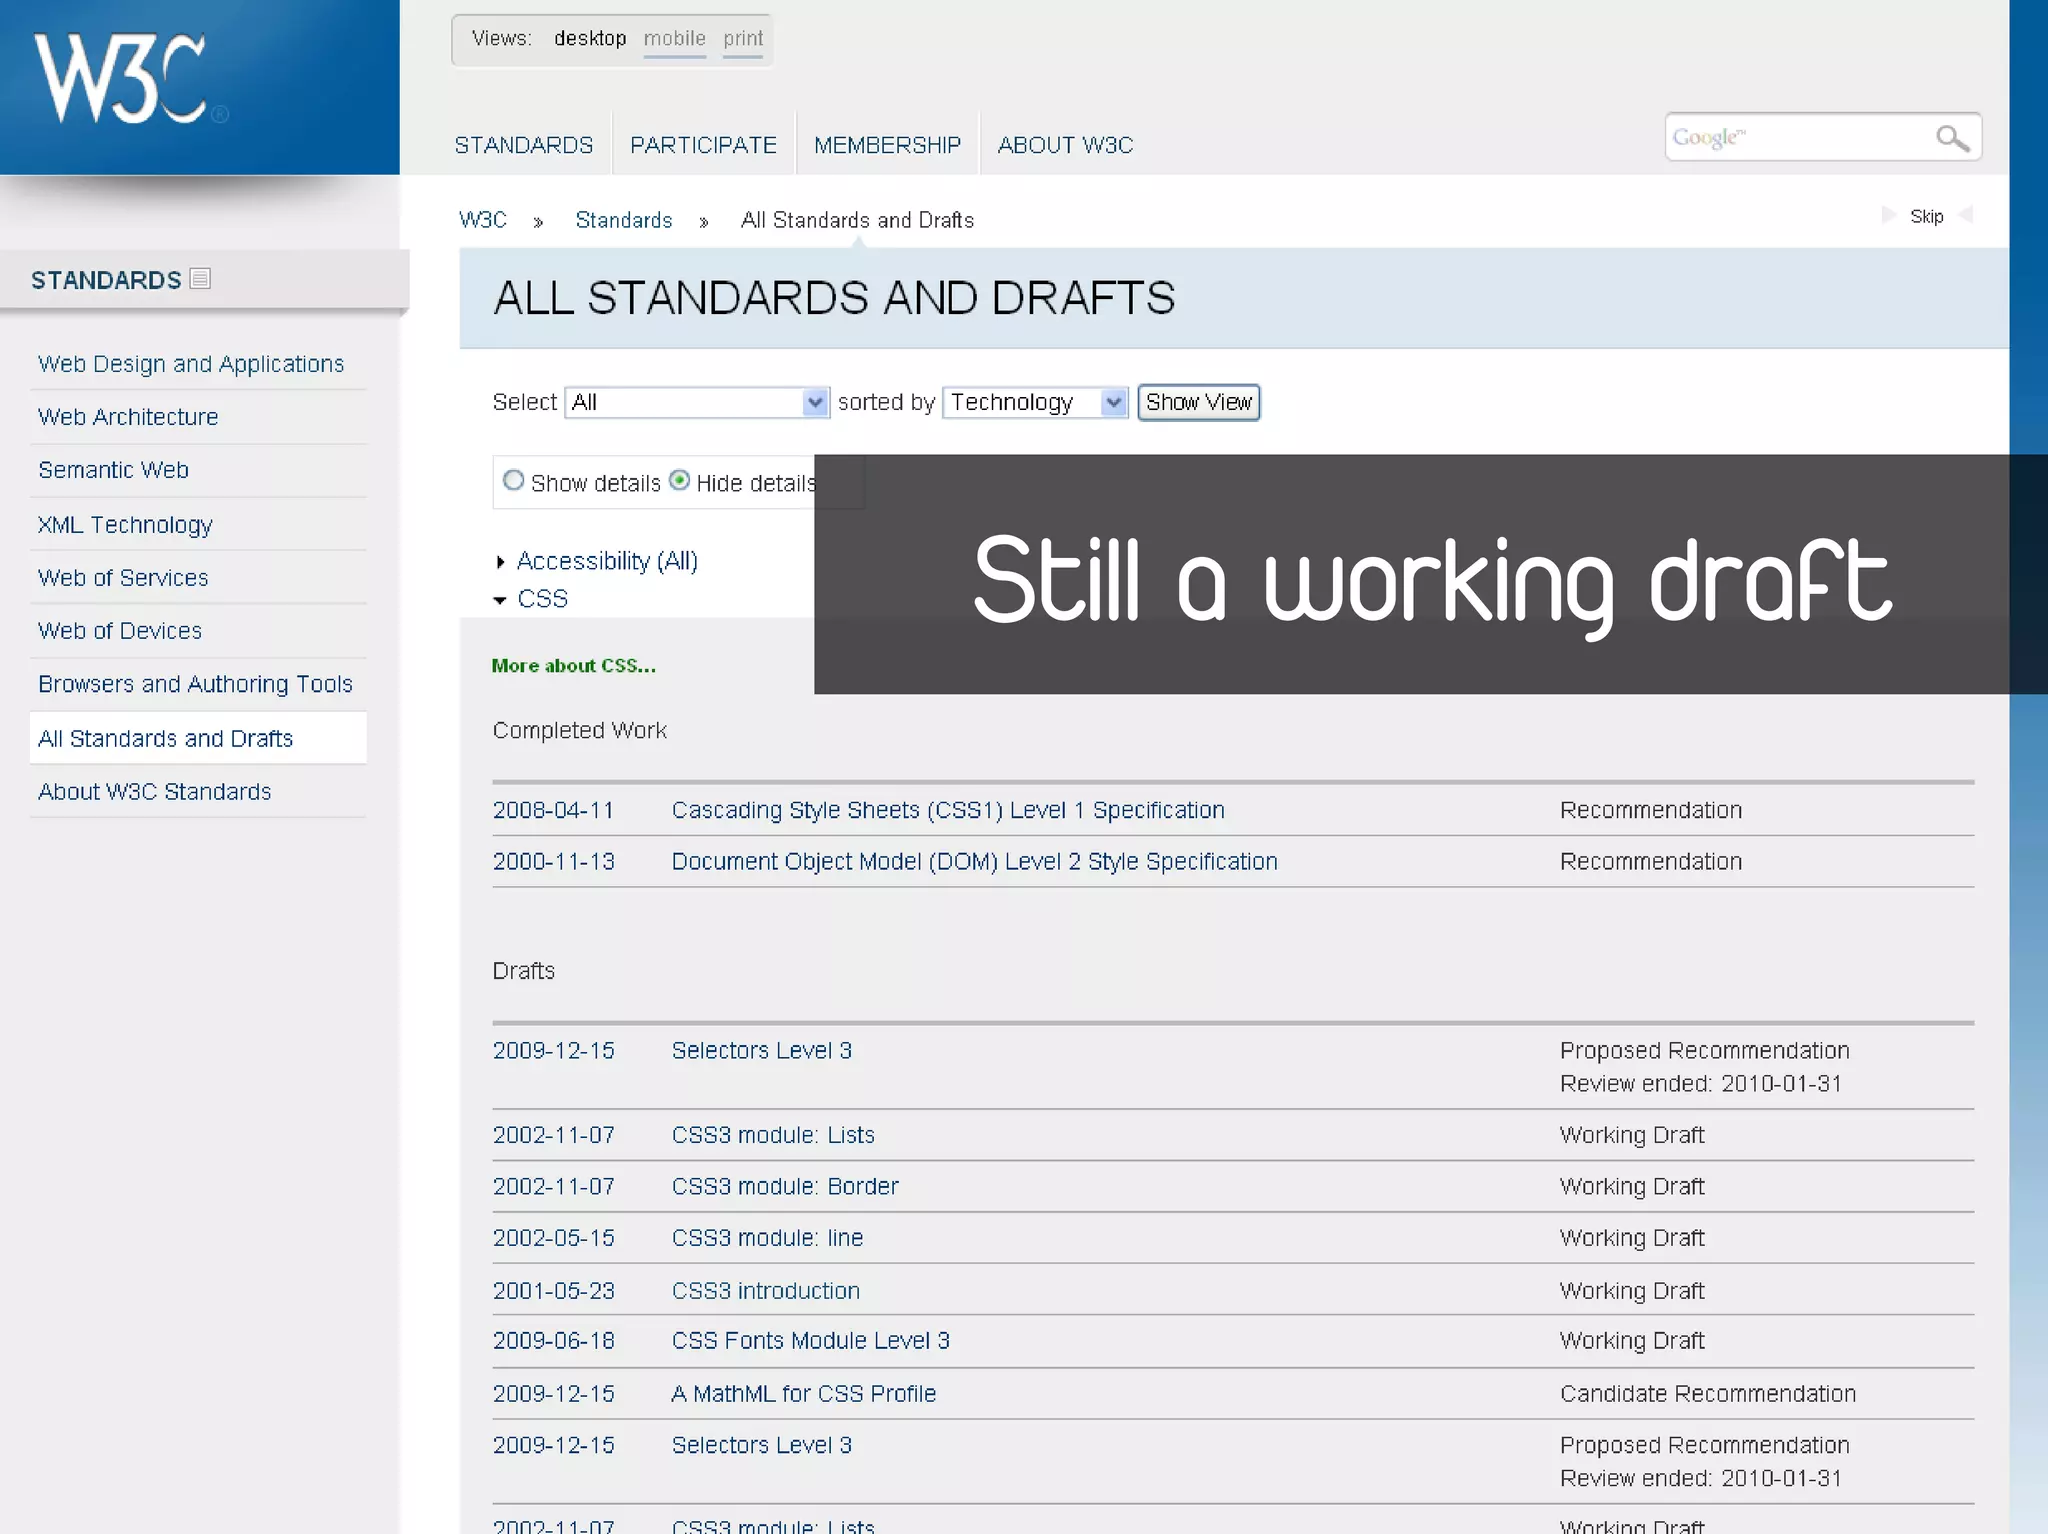Open CSS Fonts Module Level 3 link
The height and width of the screenshot is (1534, 2048).
810,1341
